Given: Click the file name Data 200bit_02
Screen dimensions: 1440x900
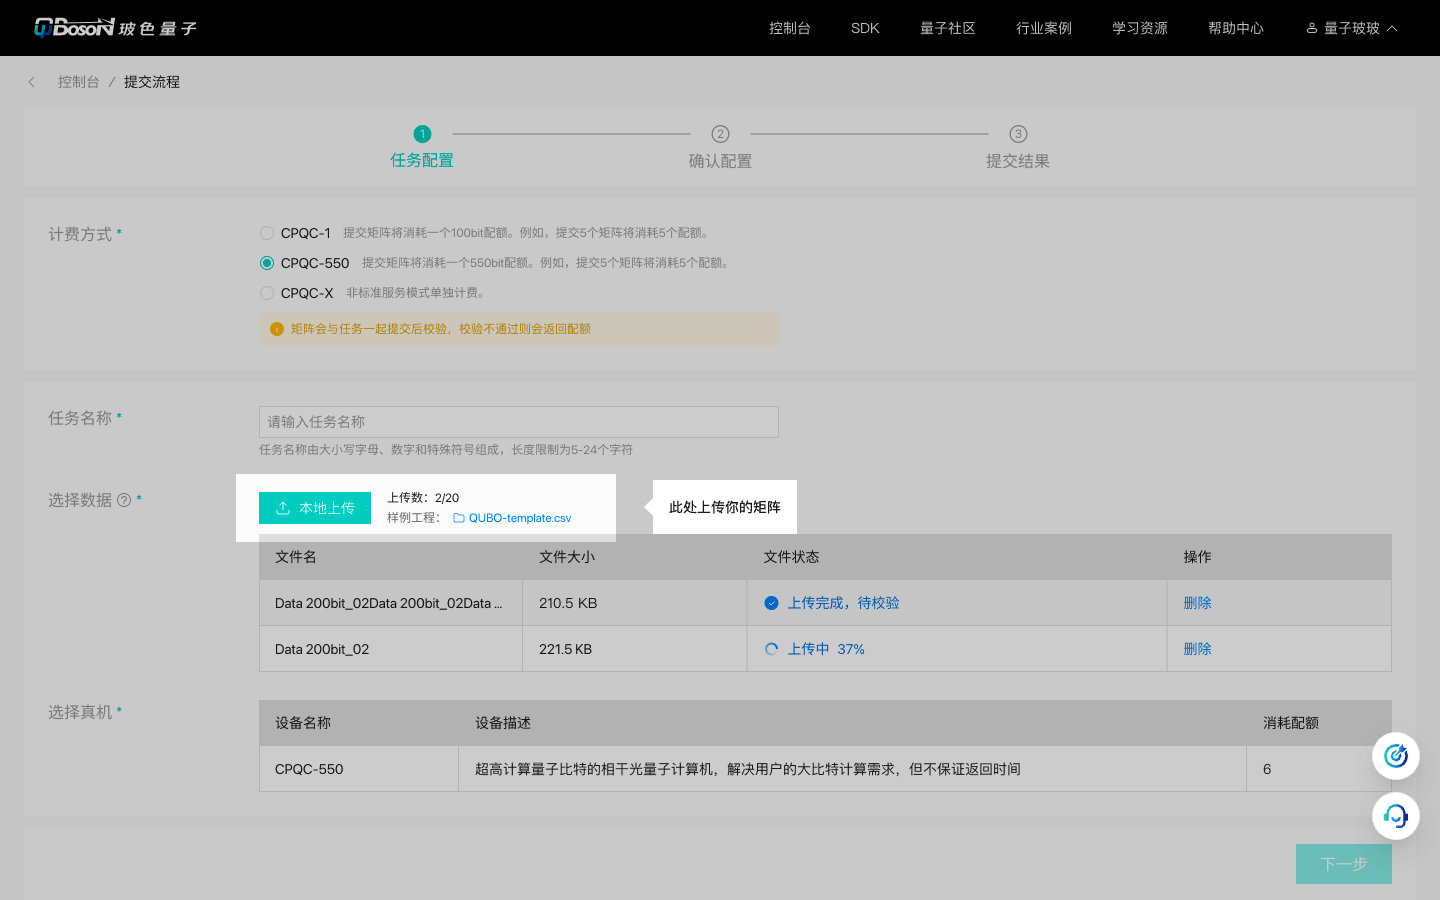Looking at the screenshot, I should [322, 649].
